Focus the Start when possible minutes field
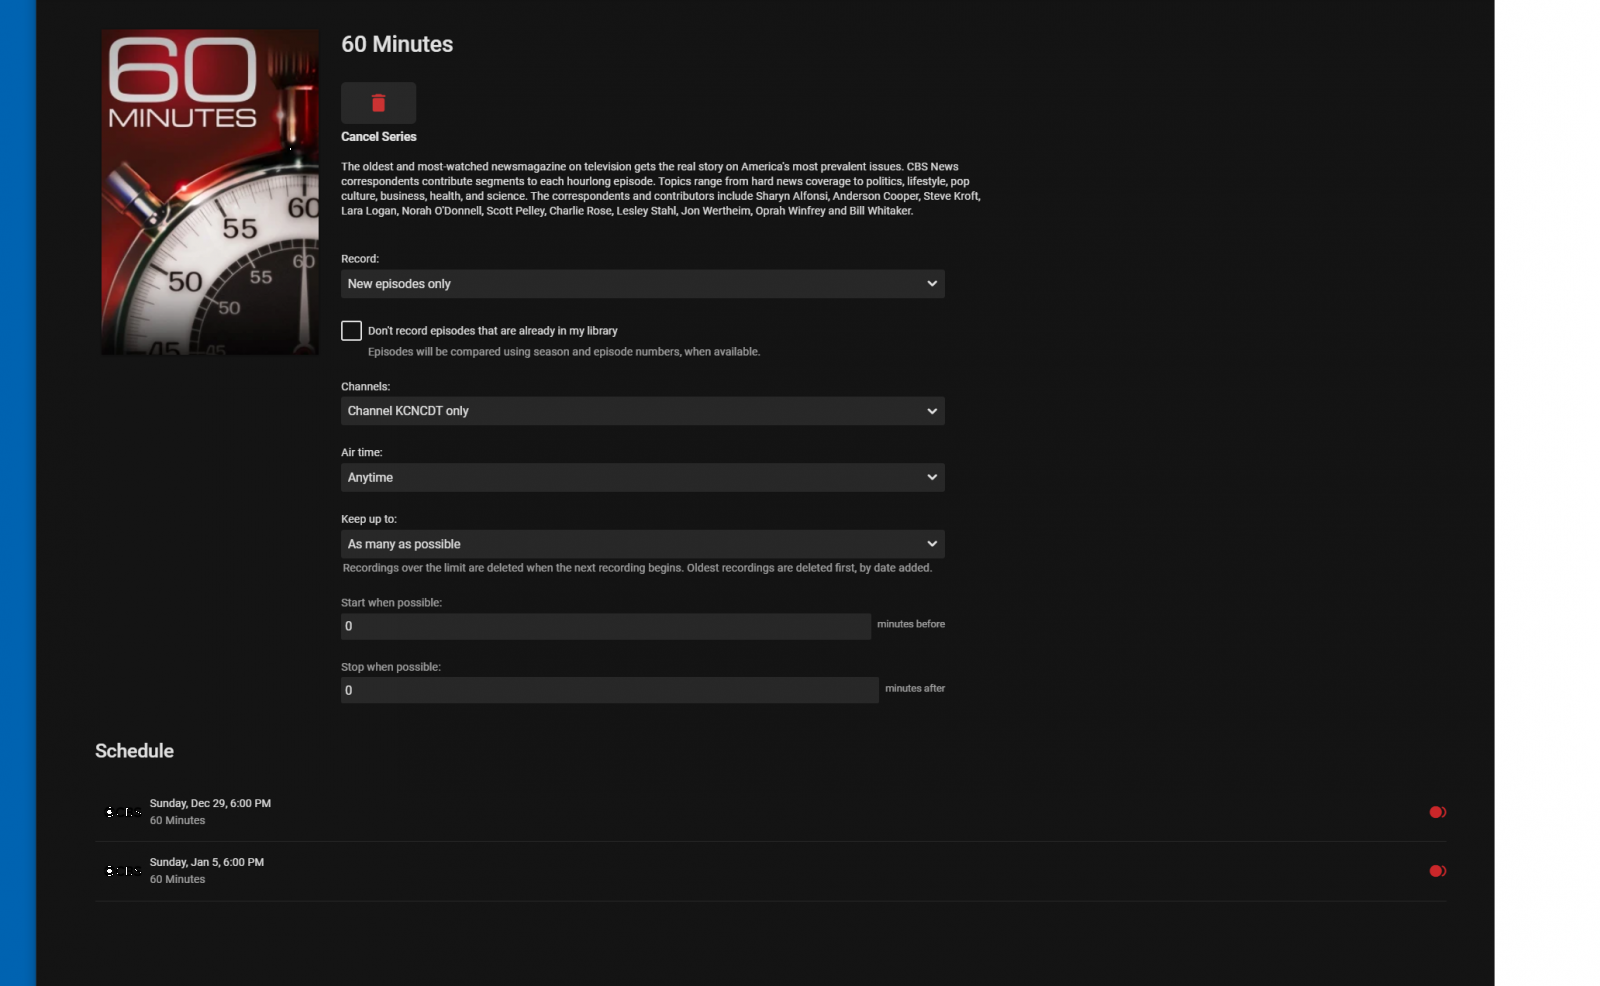The height and width of the screenshot is (986, 1600). (605, 626)
